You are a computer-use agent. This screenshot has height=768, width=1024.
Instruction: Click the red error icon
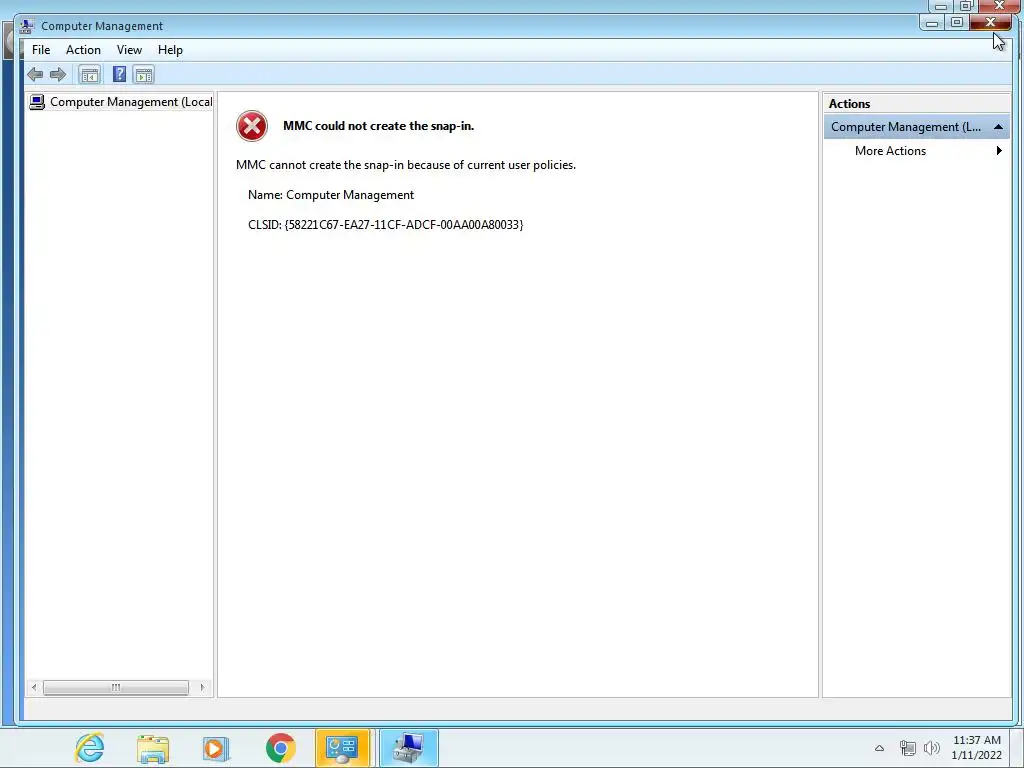coord(252,126)
